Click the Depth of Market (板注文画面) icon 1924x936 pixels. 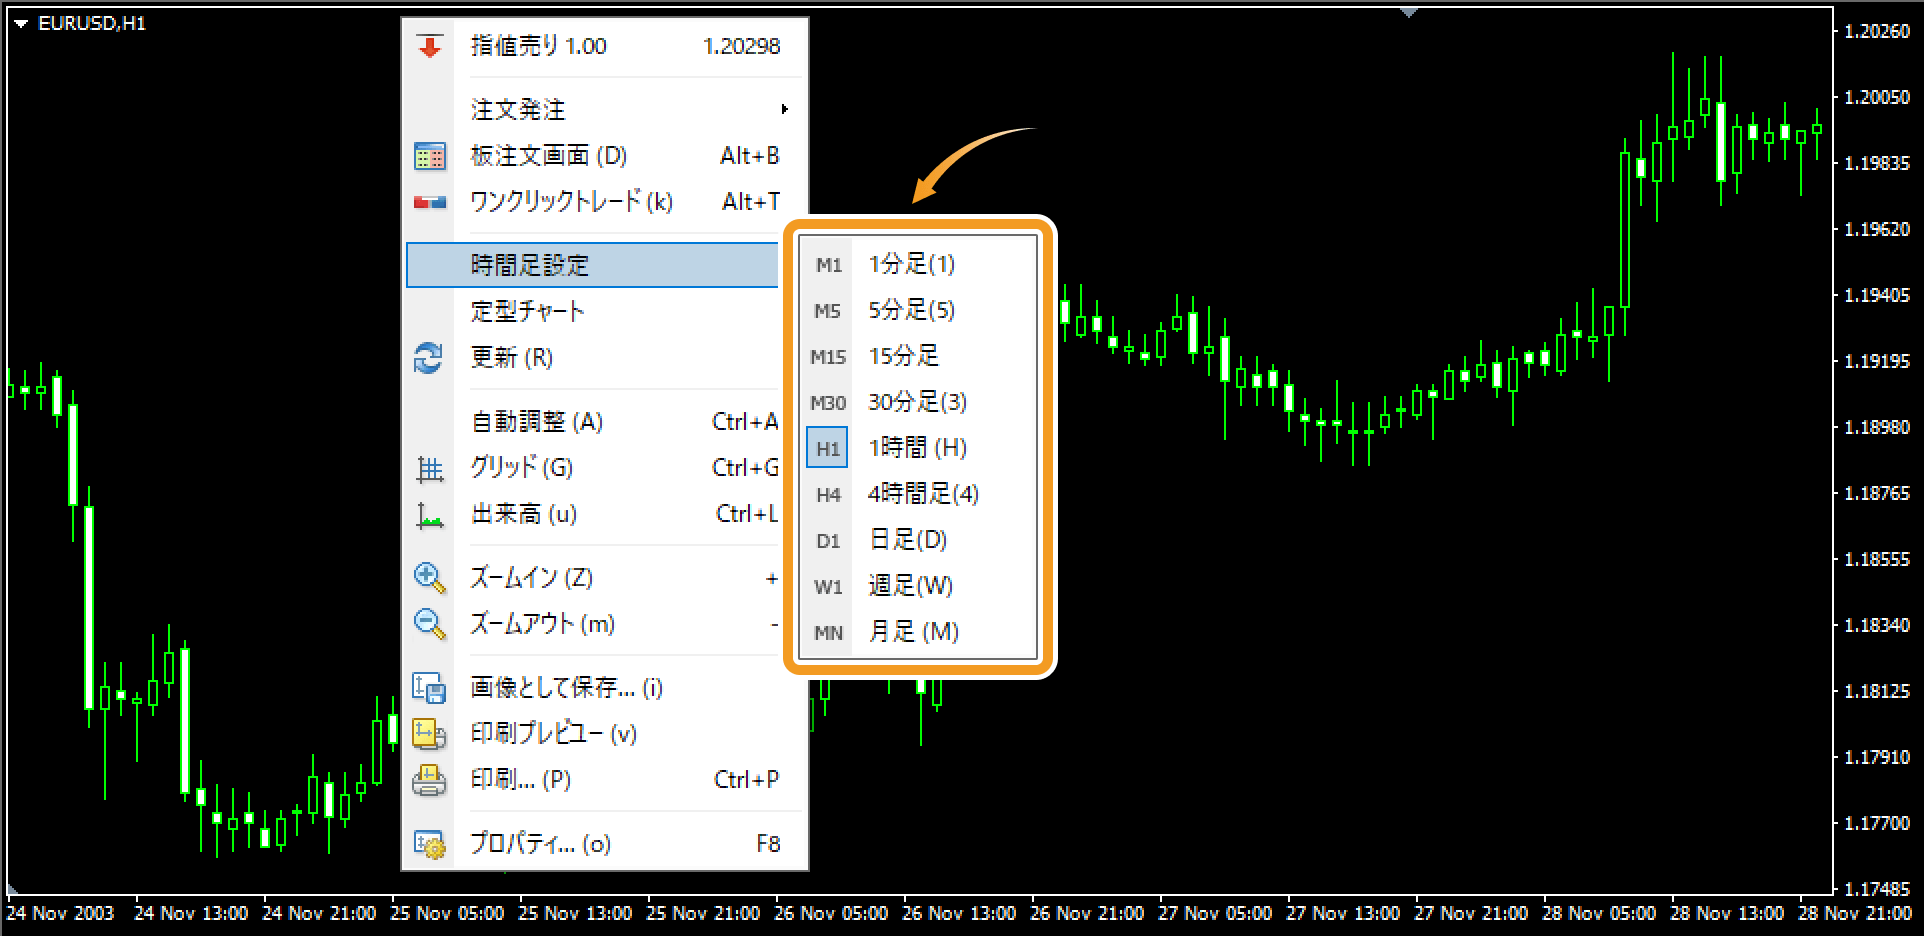[x=430, y=156]
